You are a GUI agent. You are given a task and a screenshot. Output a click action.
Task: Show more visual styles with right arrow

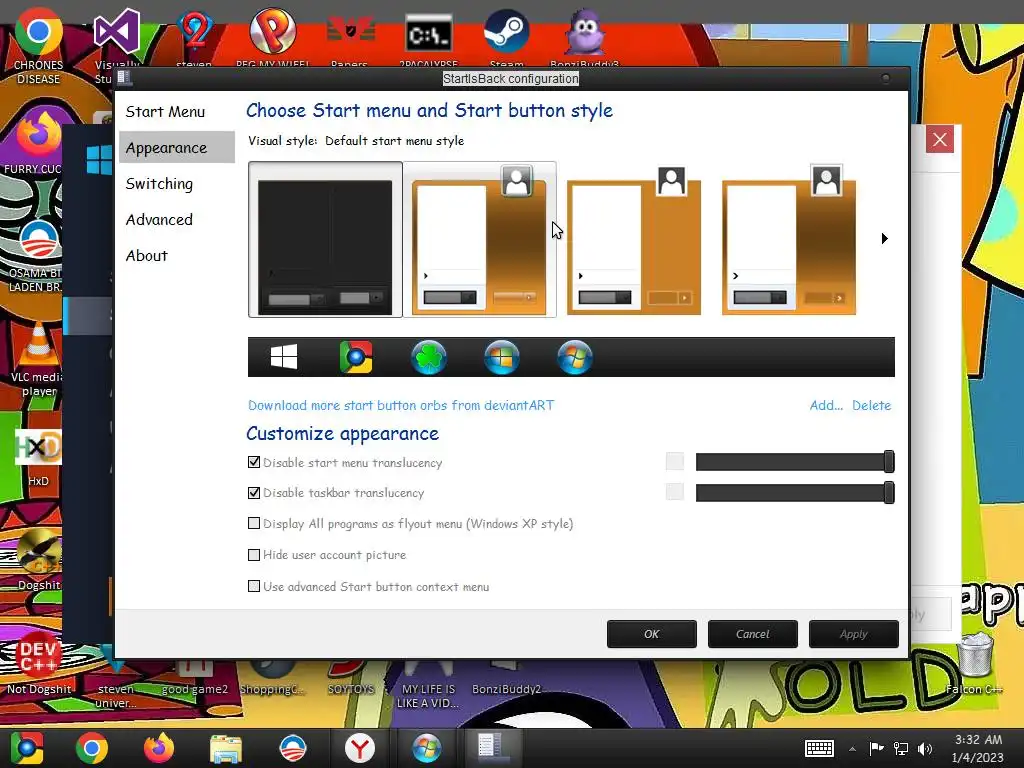coord(884,238)
